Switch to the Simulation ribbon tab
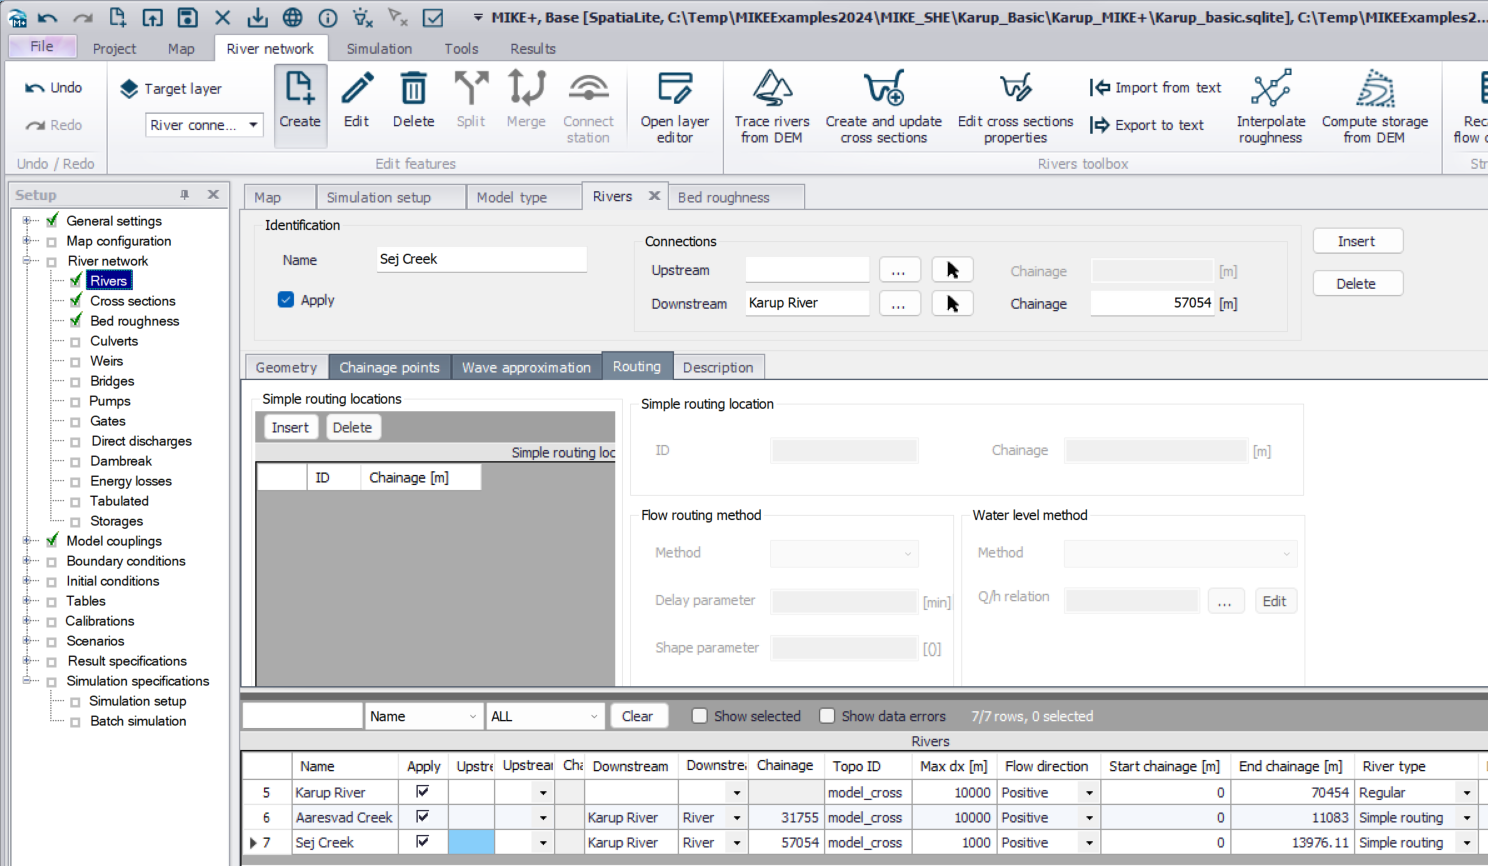Viewport: 1488px width, 866px height. 379,48
